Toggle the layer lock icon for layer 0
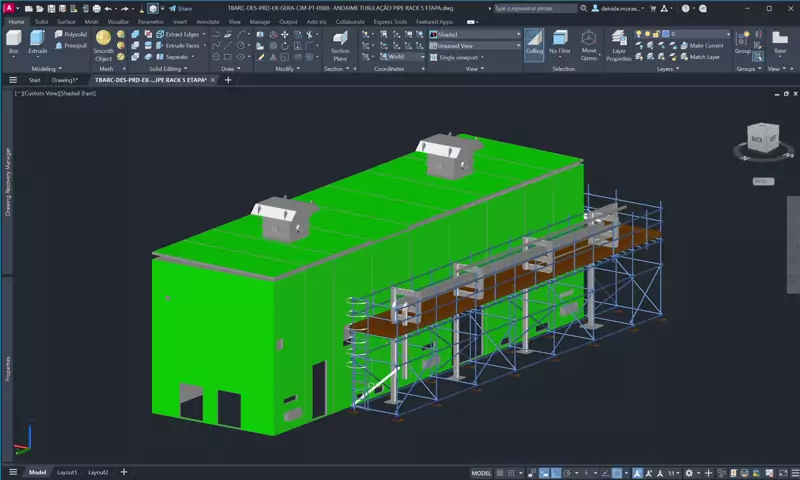The image size is (800, 480). pos(657,34)
